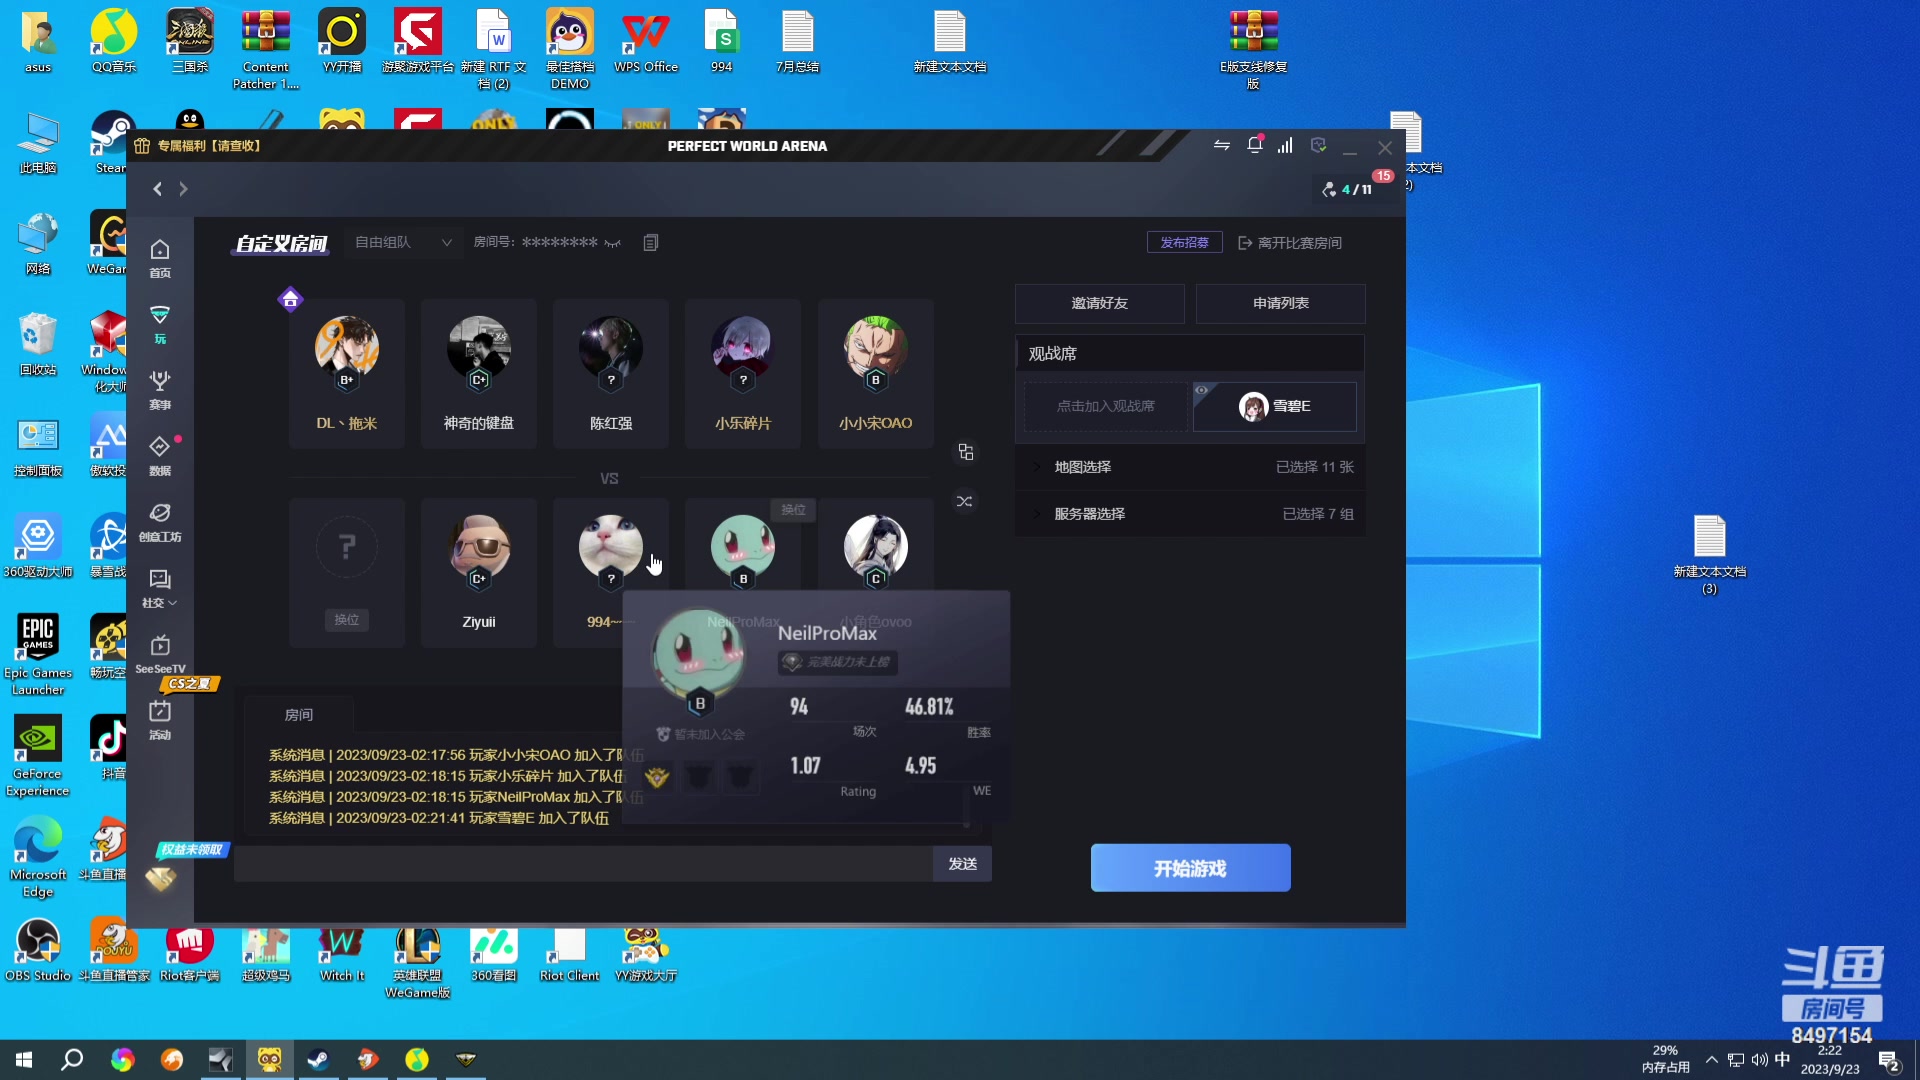Click the copy room number icon

(651, 243)
